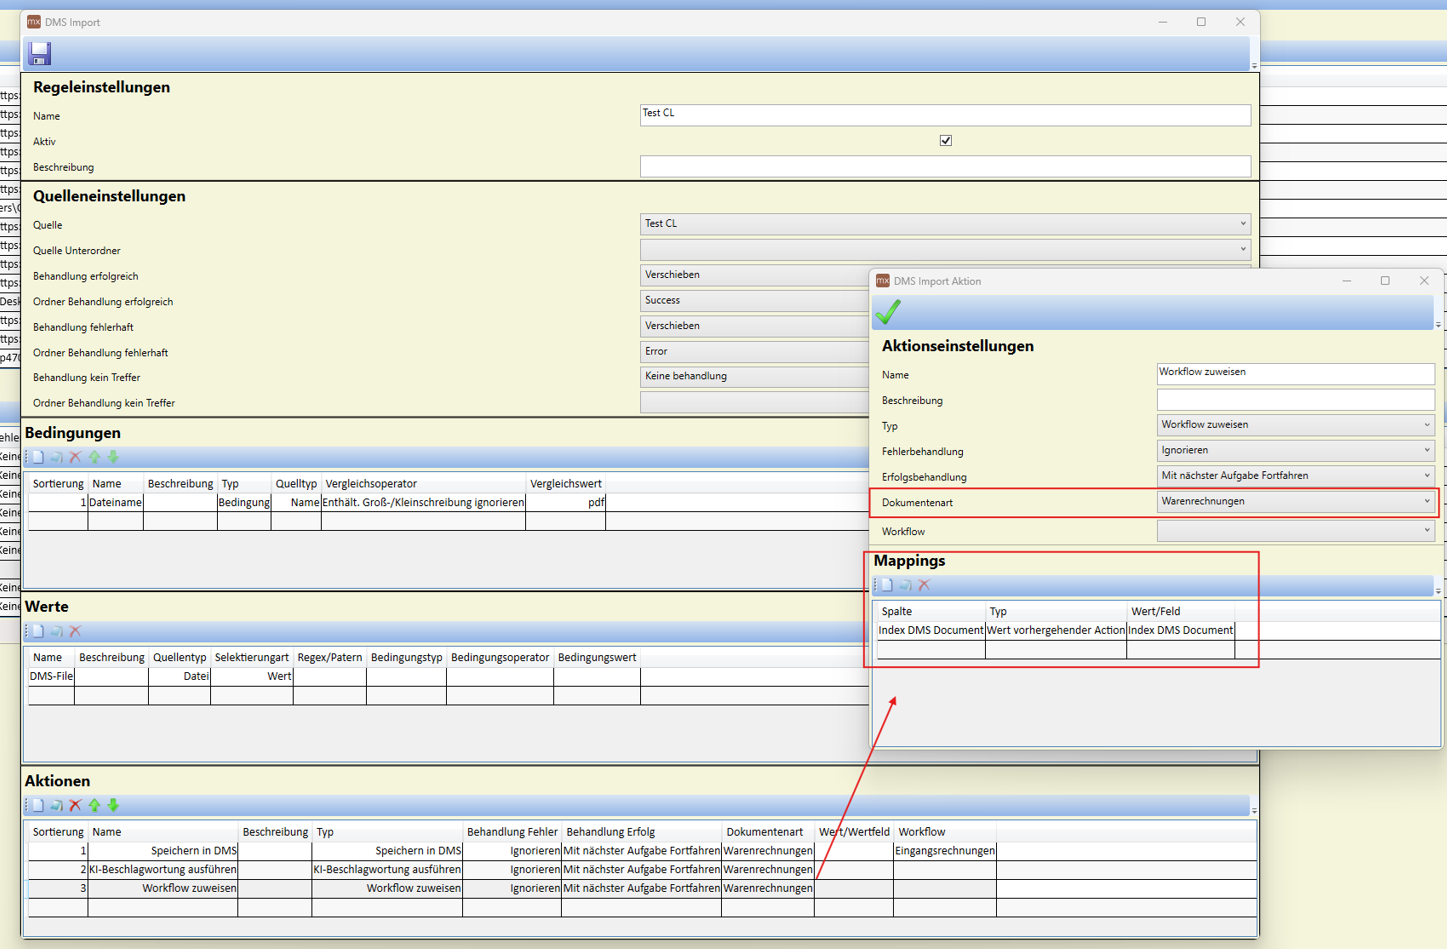Click the action Name field 'Workflow zuweisen'

[x=1296, y=373]
